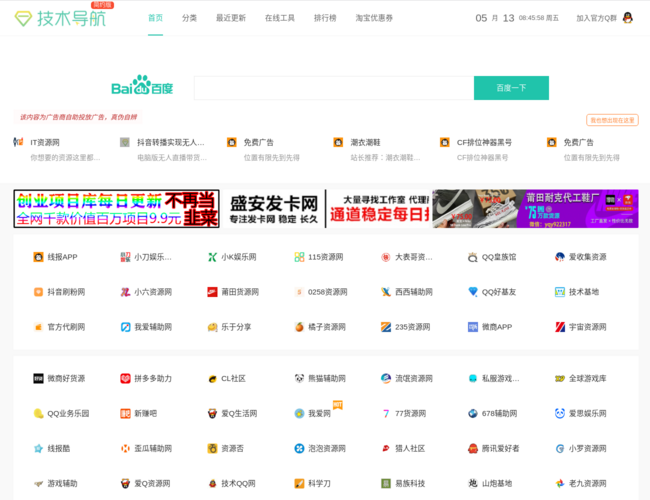Open the 微商APP link
The height and width of the screenshot is (500, 650).
pyautogui.click(x=497, y=327)
